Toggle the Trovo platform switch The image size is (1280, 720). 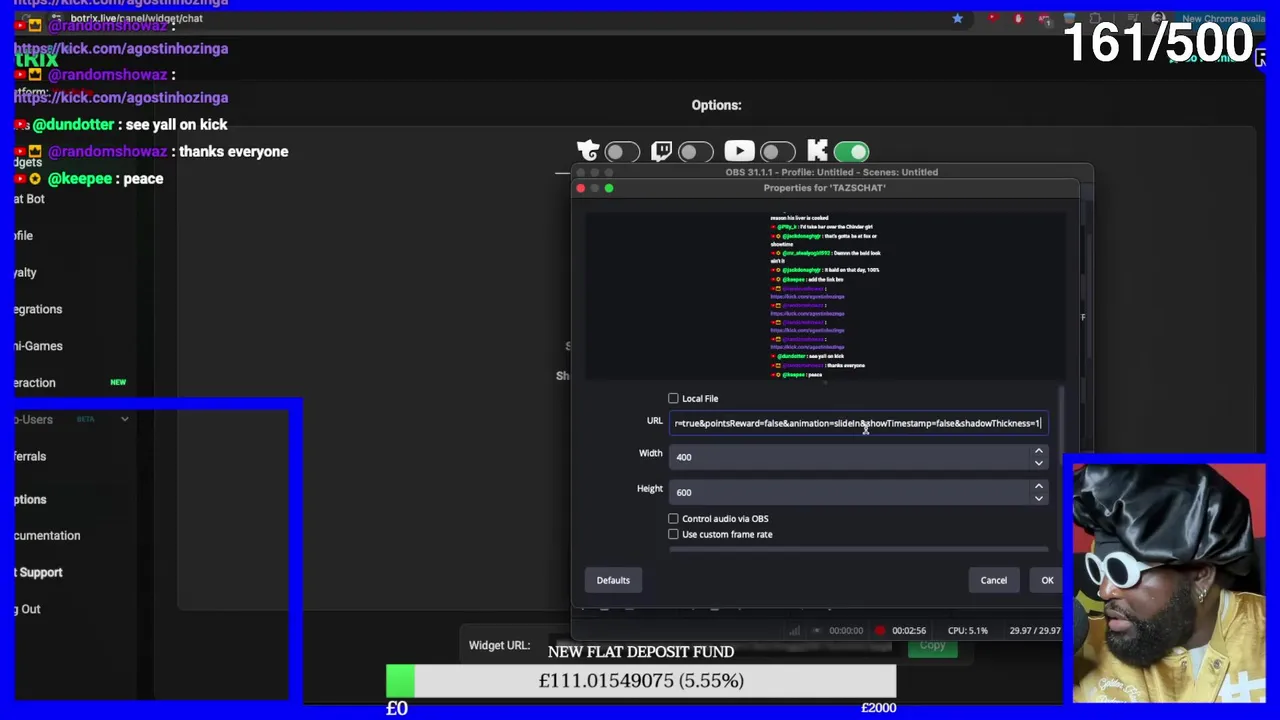[622, 152]
